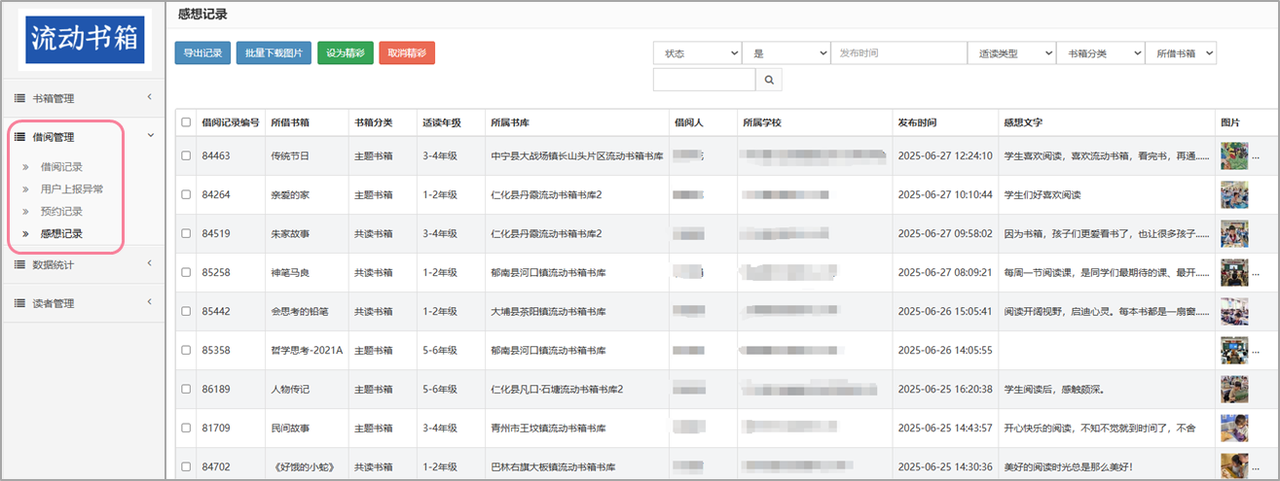Click the 借阅记录编号 column header
Viewport: 1280px width, 481px height.
pos(231,122)
